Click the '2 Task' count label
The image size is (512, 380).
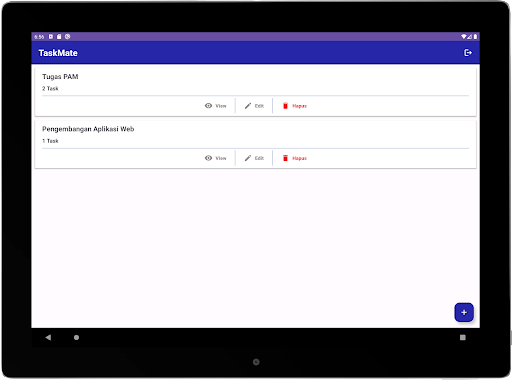tap(50, 88)
